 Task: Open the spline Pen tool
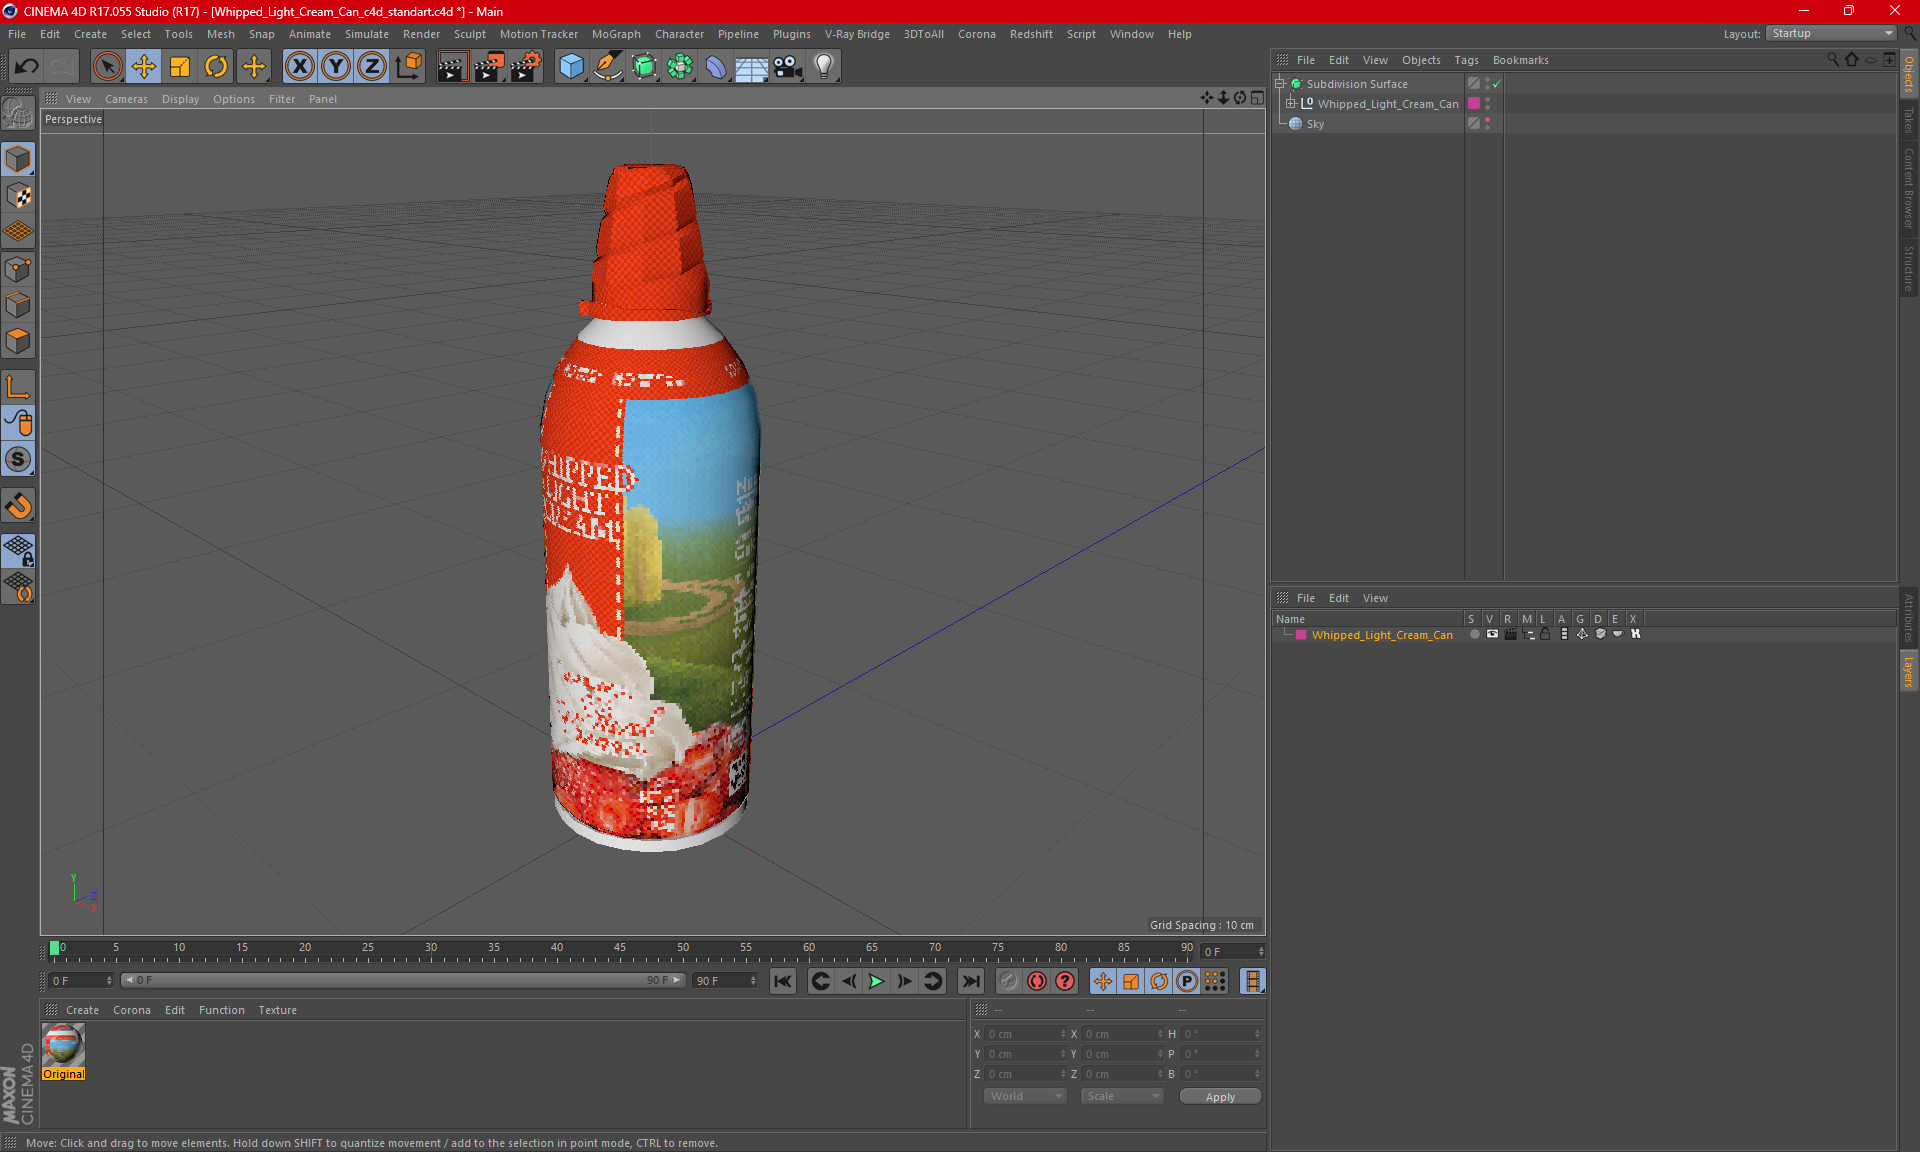(x=608, y=67)
